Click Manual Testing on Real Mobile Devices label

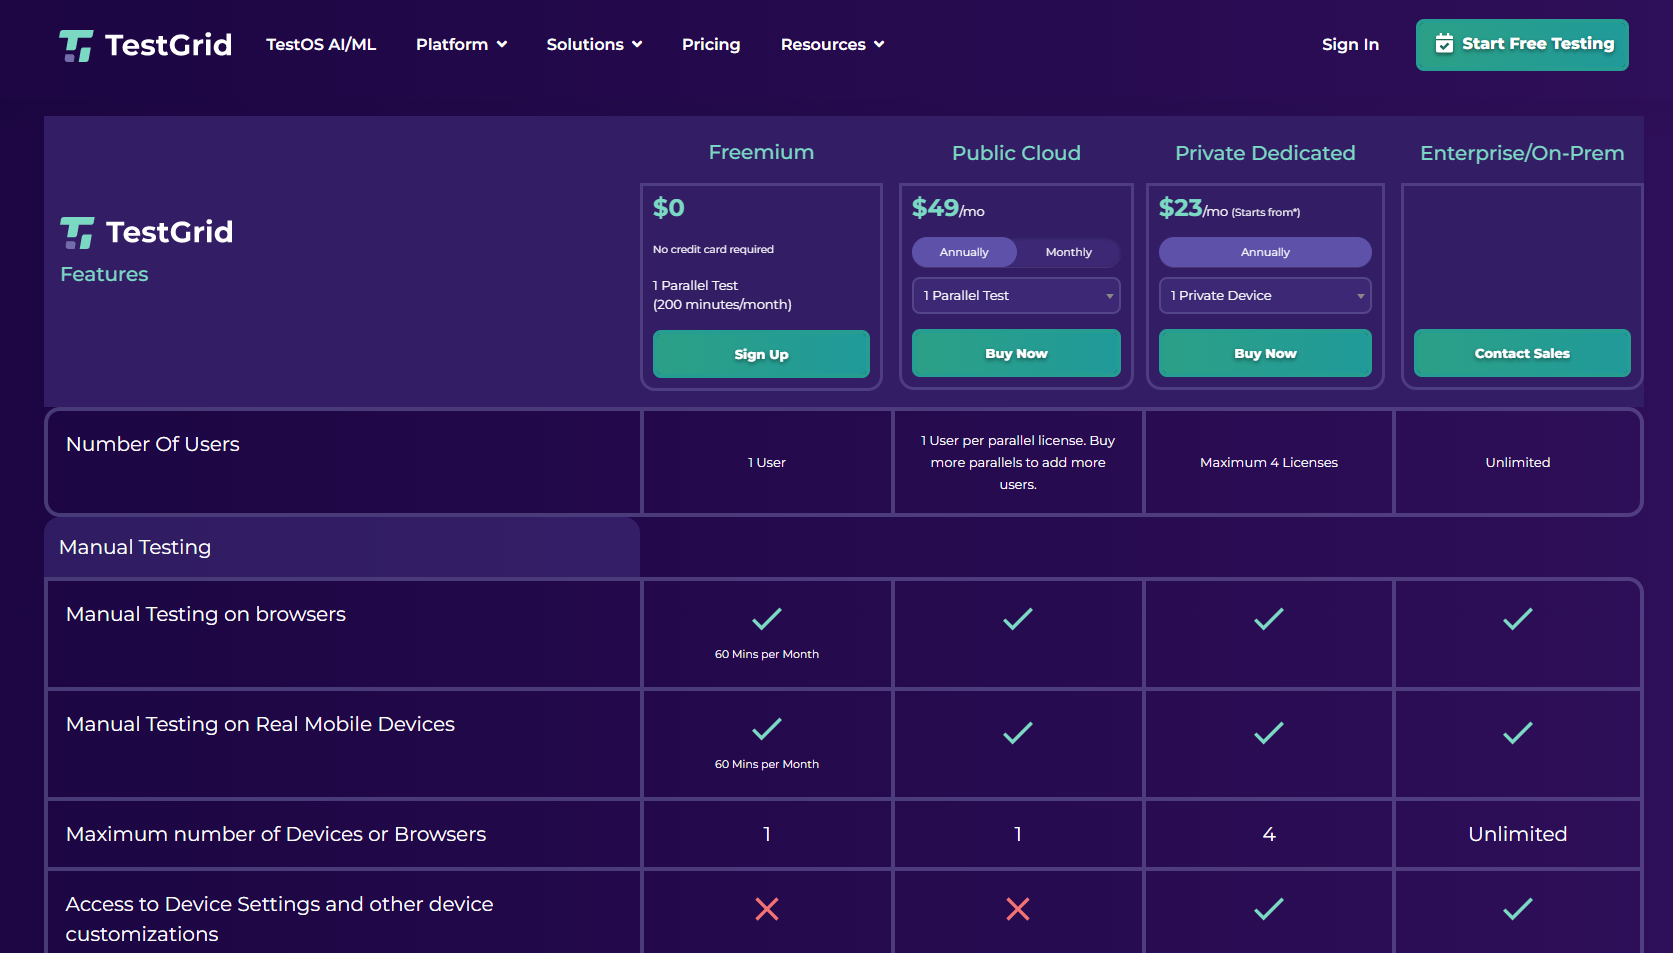tap(260, 724)
